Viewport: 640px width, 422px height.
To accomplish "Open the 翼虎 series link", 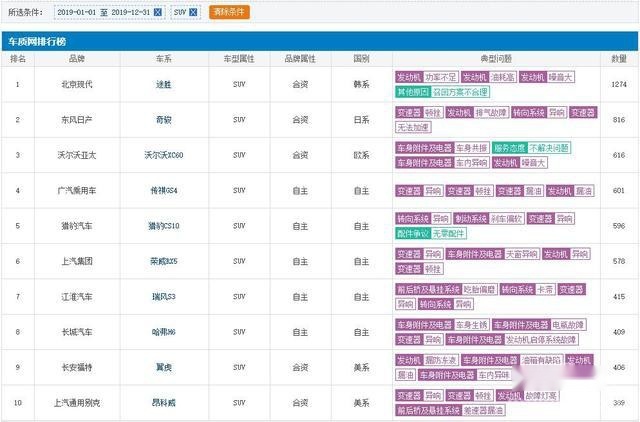I will tap(164, 367).
